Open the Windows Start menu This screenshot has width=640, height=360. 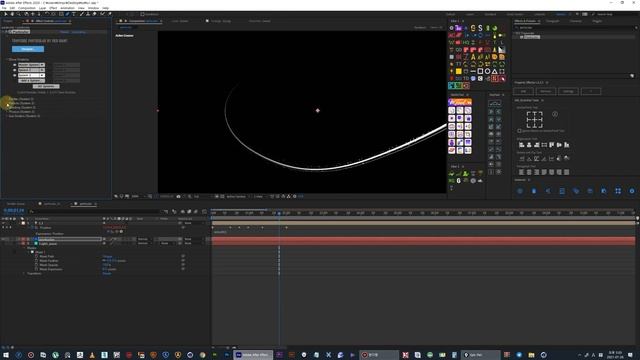click(x=6, y=355)
